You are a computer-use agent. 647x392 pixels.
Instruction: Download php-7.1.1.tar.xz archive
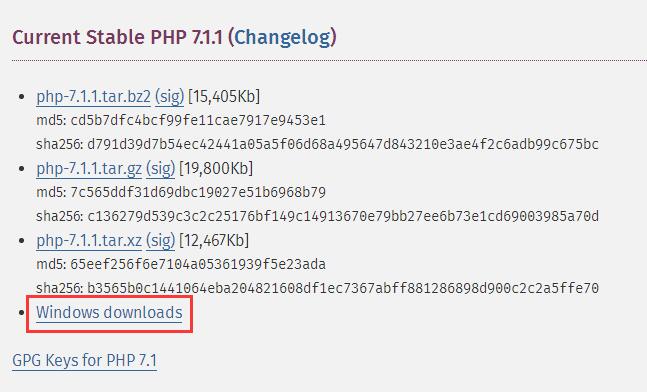89,241
